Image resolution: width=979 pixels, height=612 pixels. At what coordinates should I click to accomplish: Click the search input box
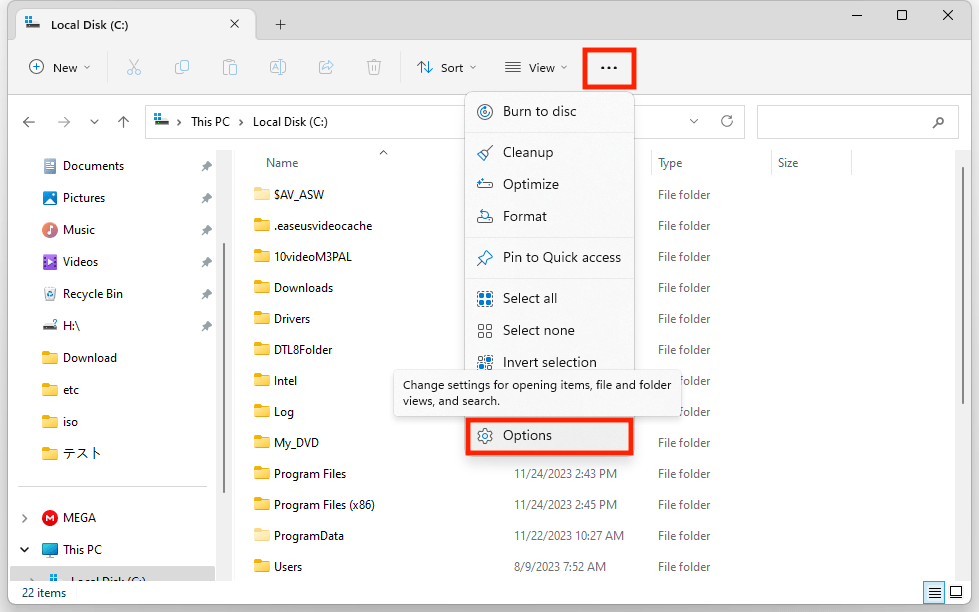coord(842,122)
